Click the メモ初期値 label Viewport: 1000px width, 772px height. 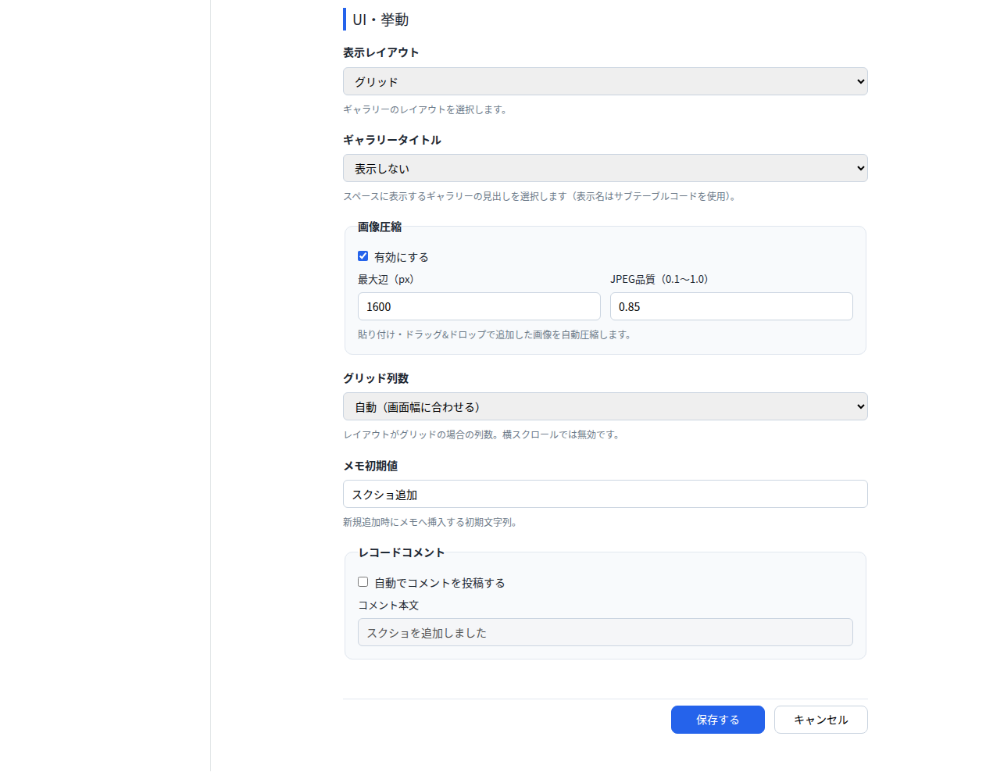370,466
